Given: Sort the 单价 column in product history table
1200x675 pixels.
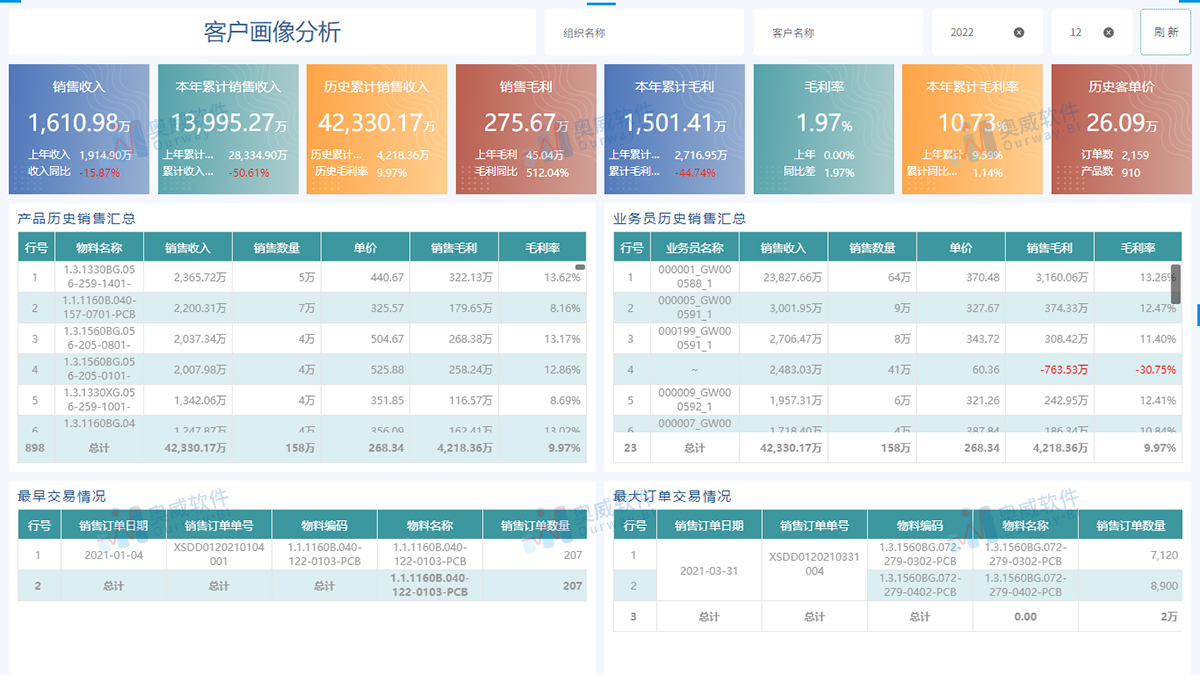Looking at the screenshot, I should (364, 246).
